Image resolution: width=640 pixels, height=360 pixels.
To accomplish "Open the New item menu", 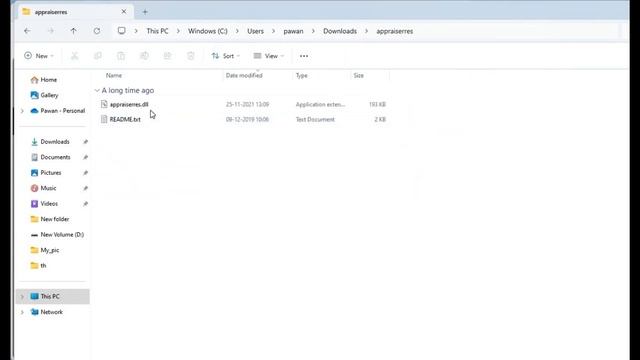I will click(x=39, y=56).
